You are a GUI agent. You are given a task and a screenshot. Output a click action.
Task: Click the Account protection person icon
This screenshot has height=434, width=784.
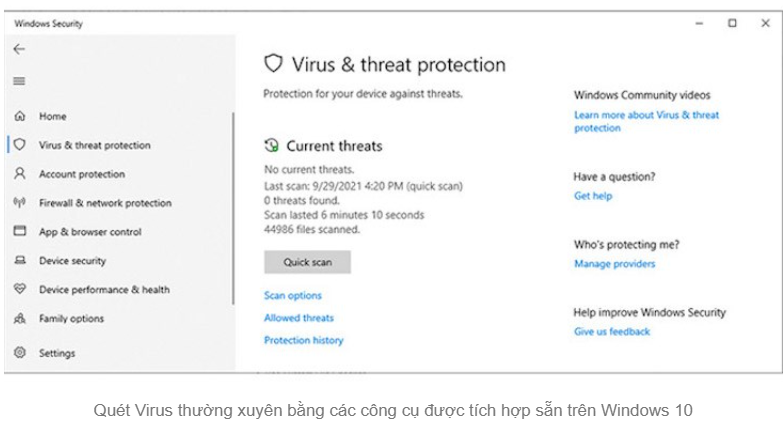[19, 174]
